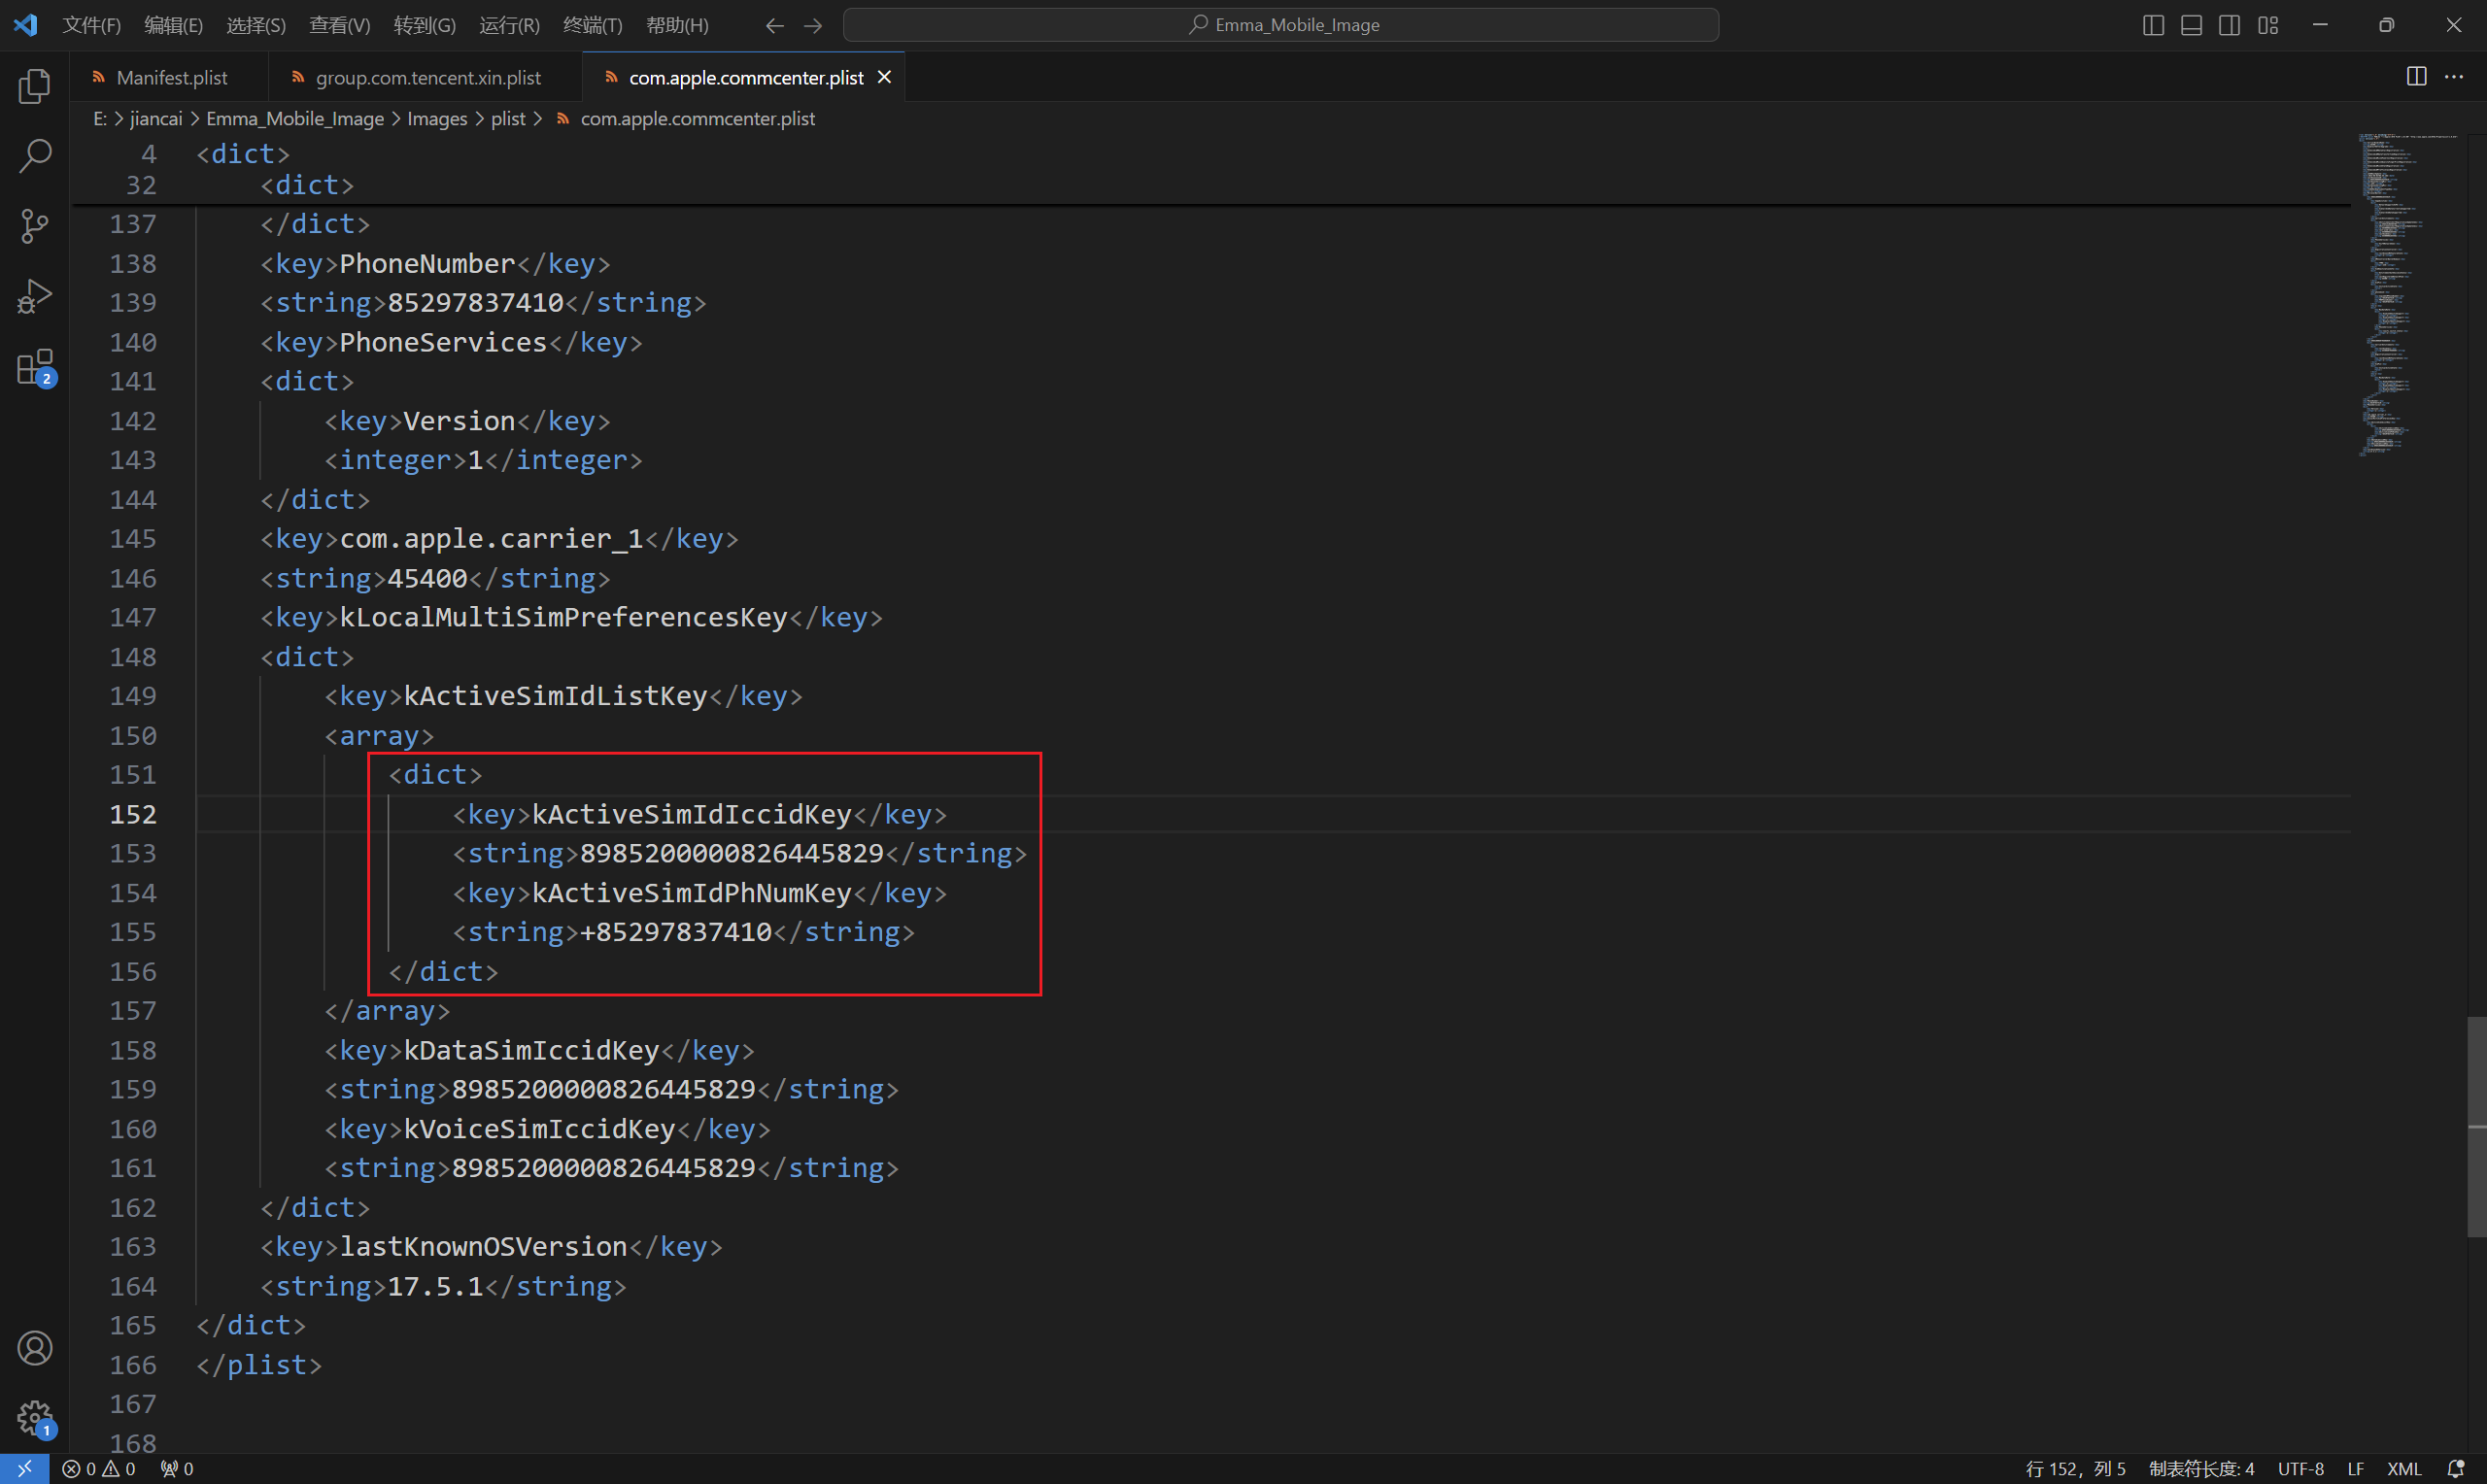Open the 运行(R) menu
The image size is (2487, 1484).
pyautogui.click(x=509, y=25)
